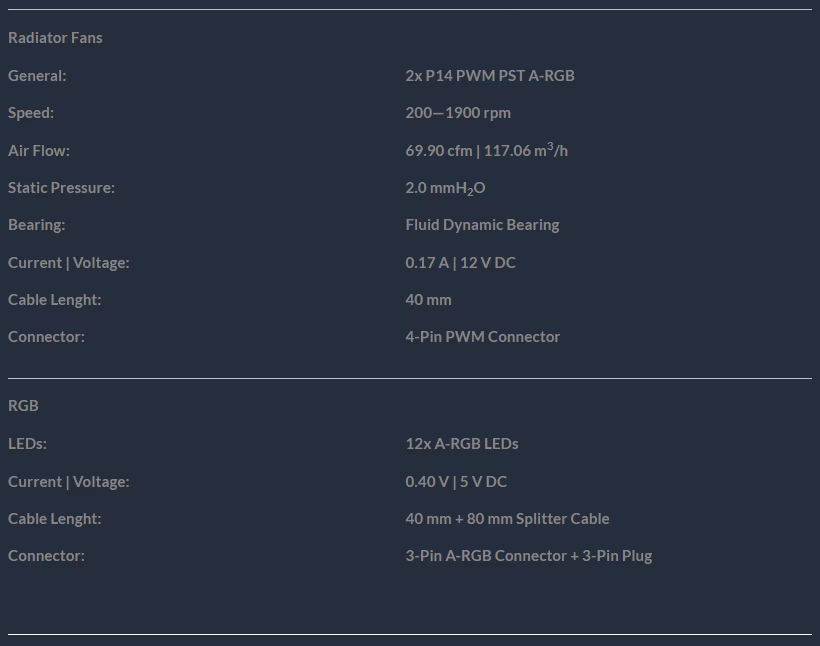Click the 3-Pin A-RGB Connector + 3-Pin Plug text
Screen dimensions: 820x646
point(529,556)
